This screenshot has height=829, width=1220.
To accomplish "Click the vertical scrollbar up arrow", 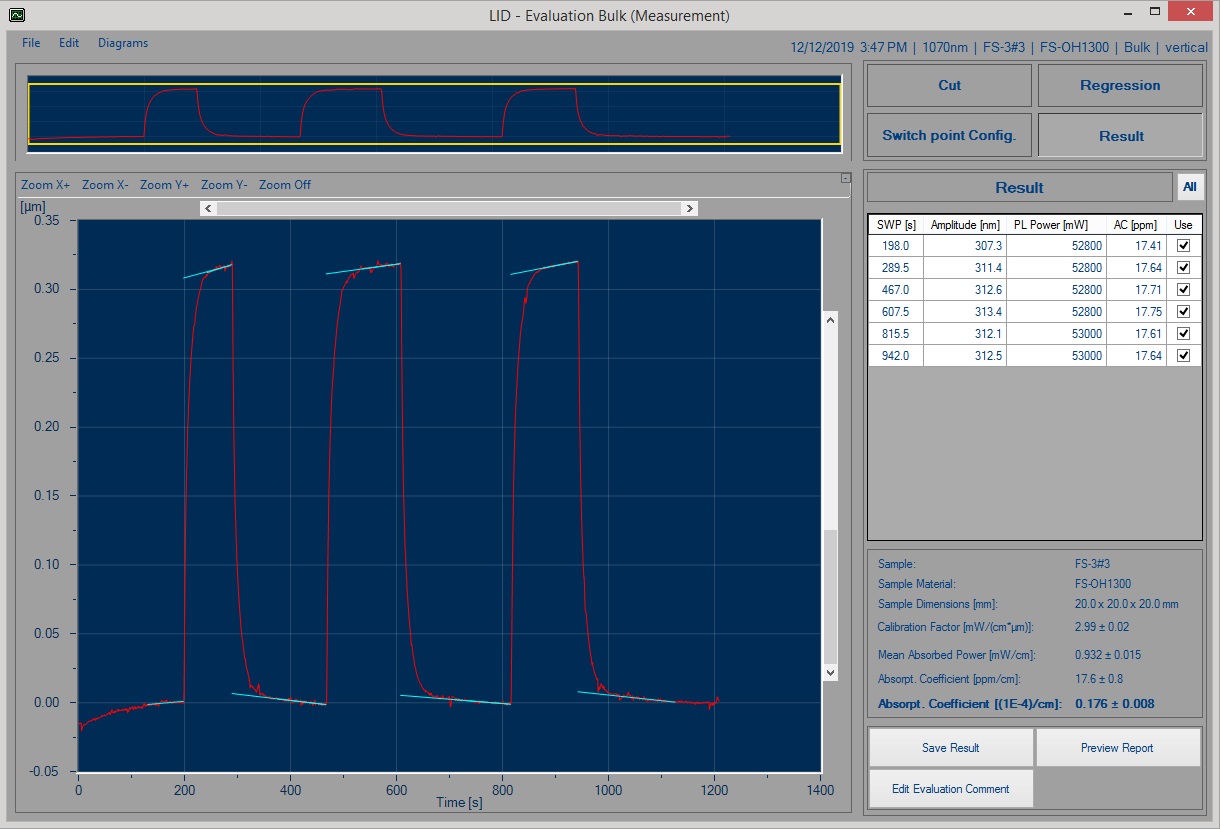I will tap(829, 319).
